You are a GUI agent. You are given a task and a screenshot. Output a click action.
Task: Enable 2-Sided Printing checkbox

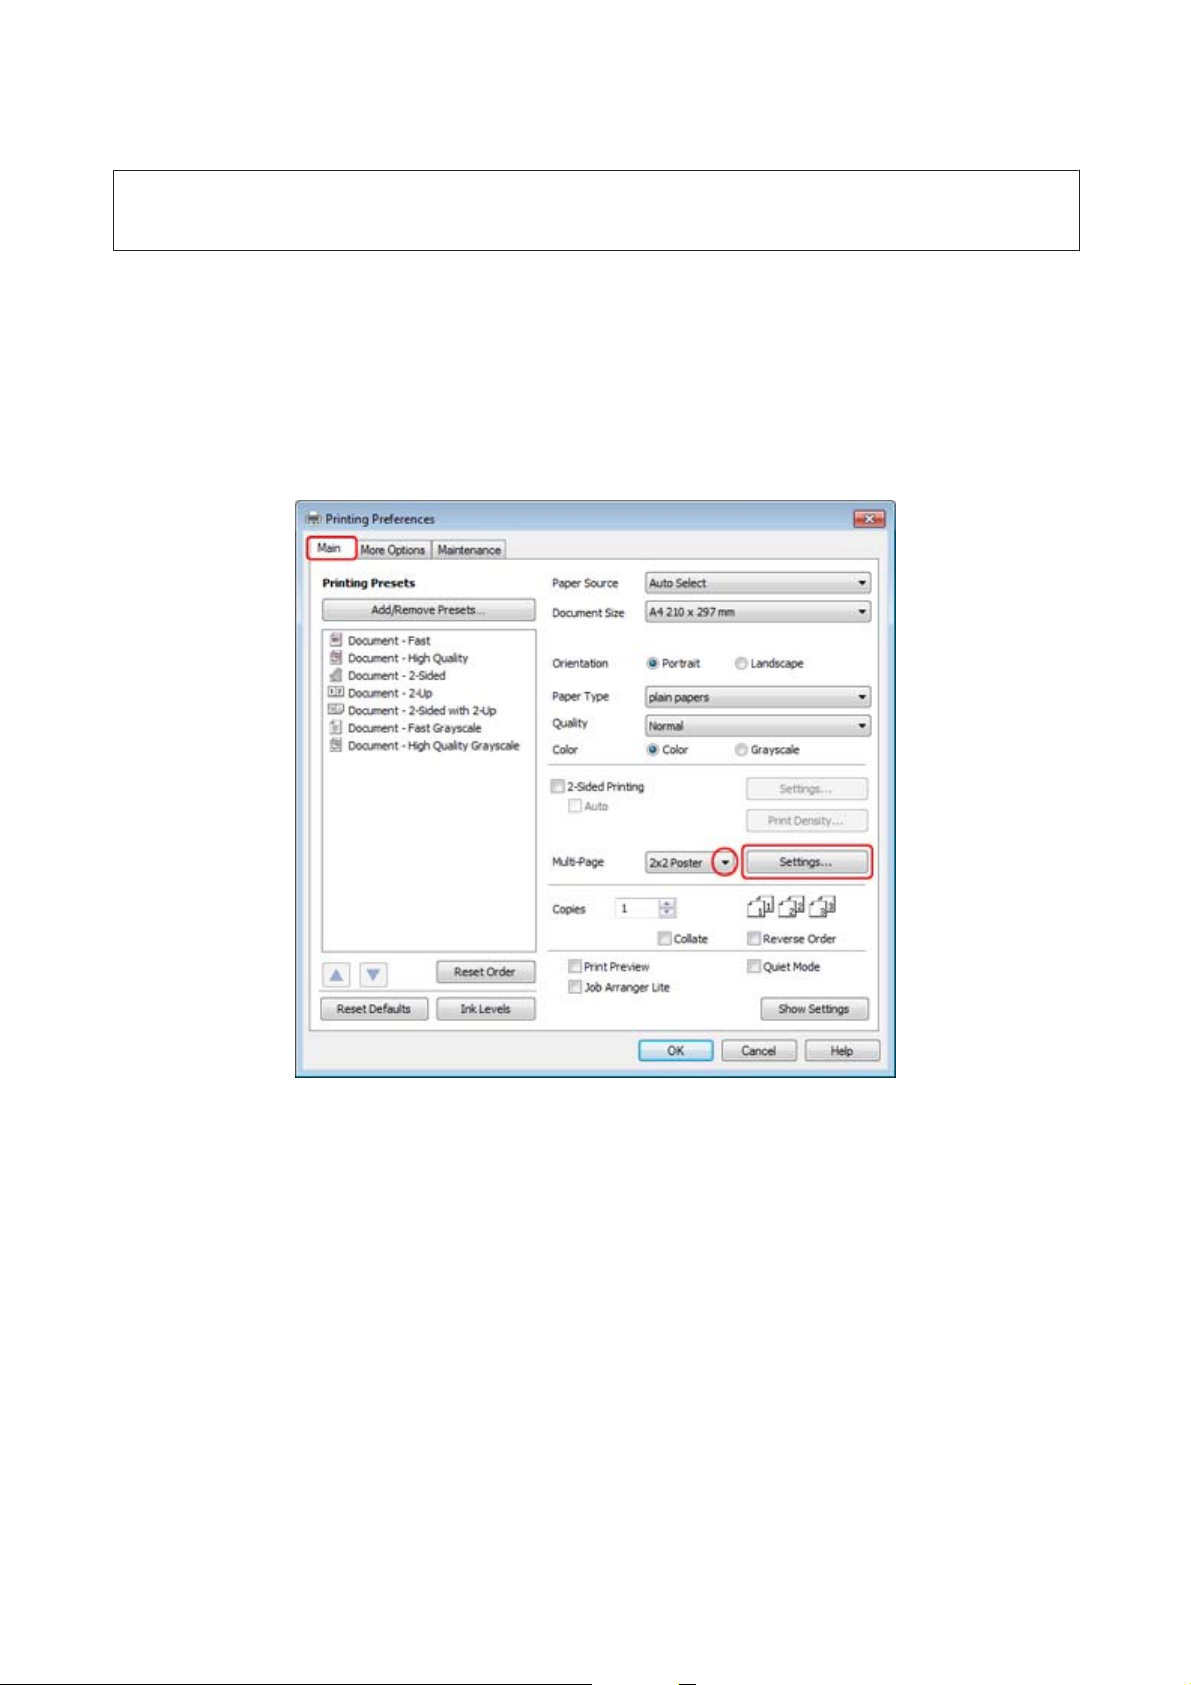click(x=558, y=787)
